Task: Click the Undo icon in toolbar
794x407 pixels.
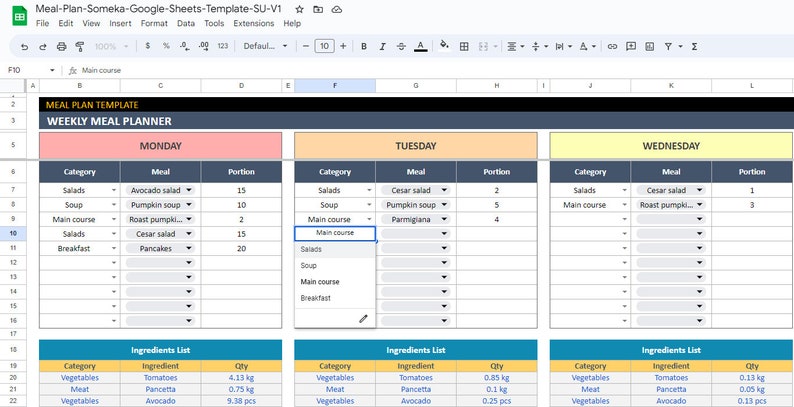Action: click(x=24, y=47)
